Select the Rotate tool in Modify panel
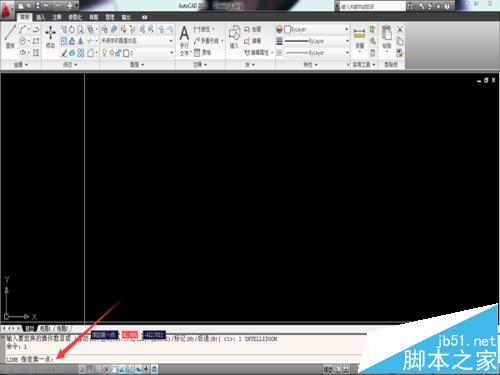 [72, 30]
